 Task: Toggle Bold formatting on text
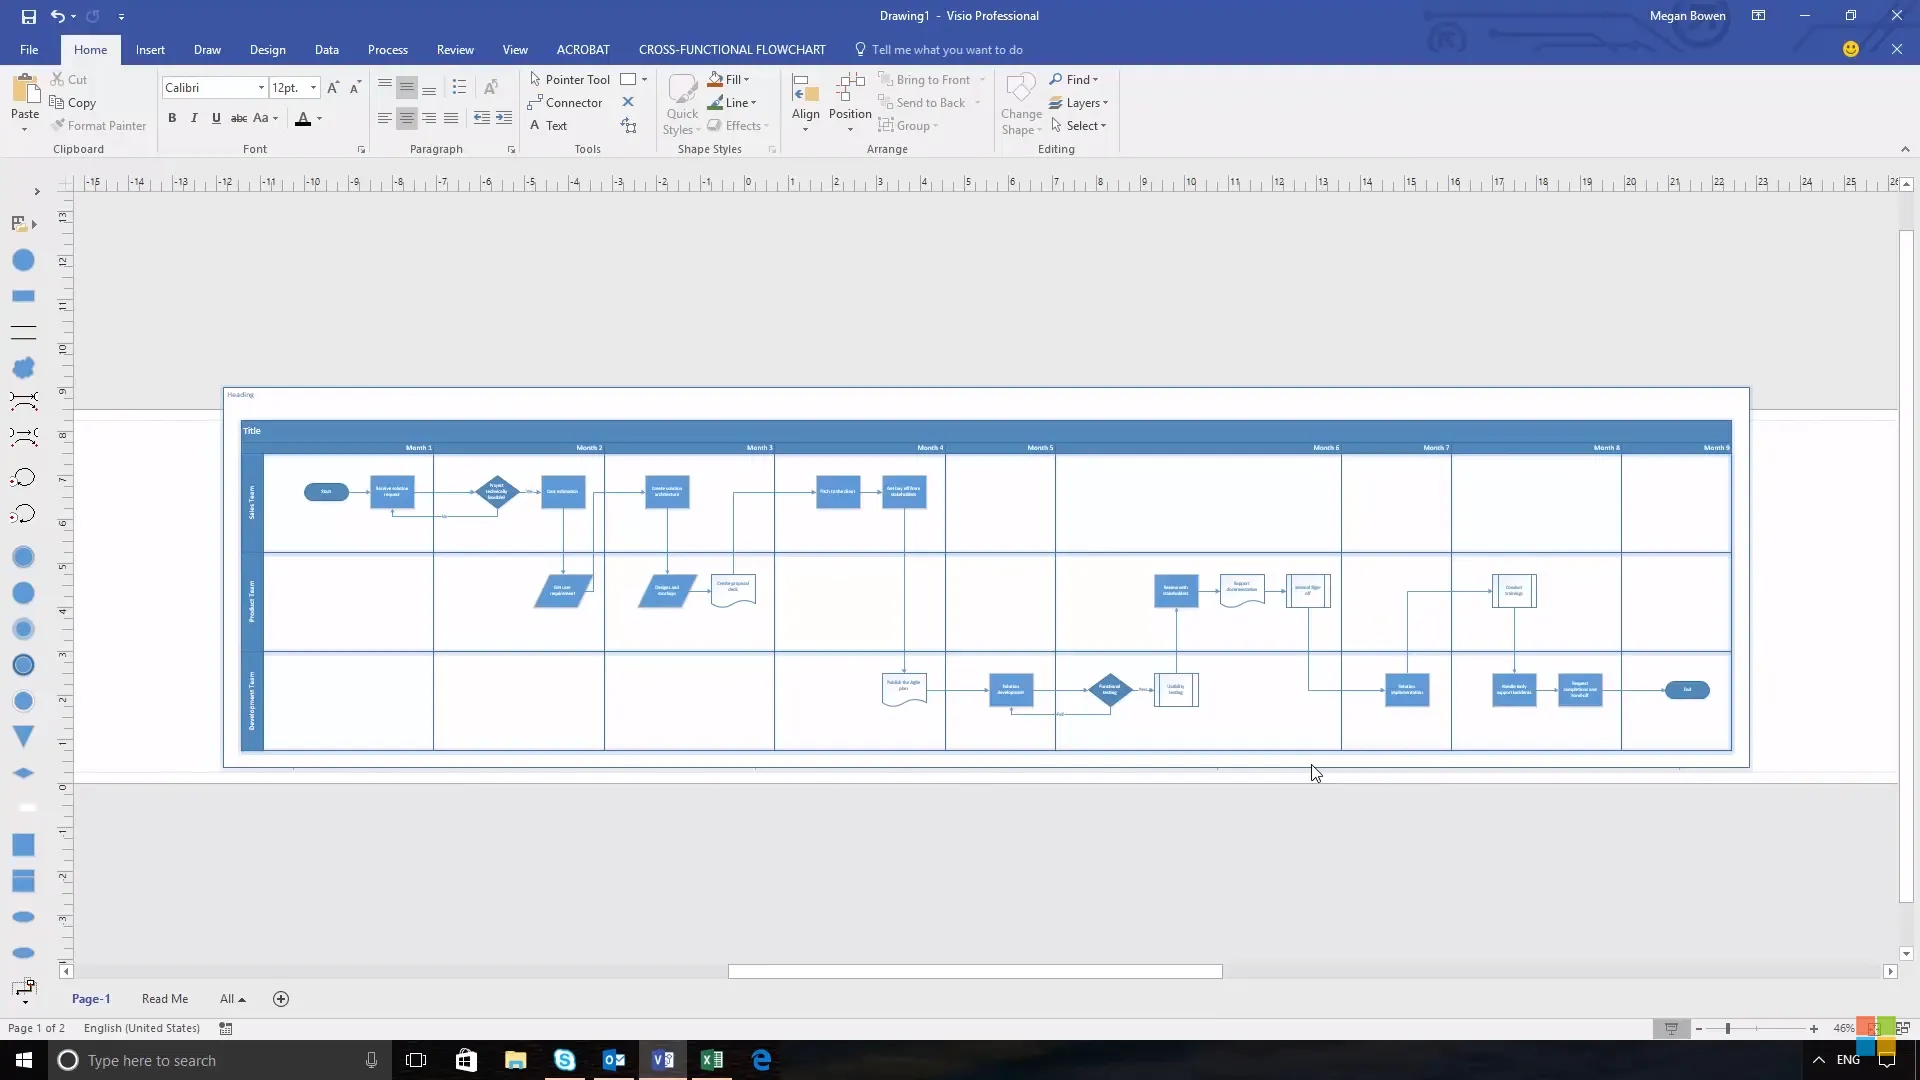coord(171,119)
